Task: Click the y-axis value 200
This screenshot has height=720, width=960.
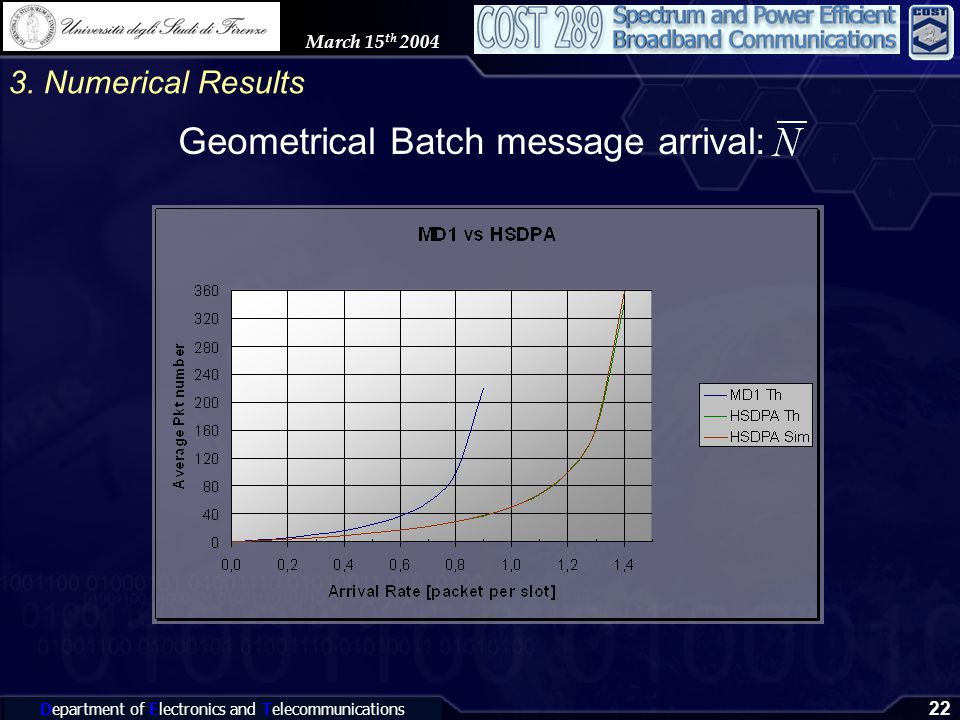Action: pos(206,403)
